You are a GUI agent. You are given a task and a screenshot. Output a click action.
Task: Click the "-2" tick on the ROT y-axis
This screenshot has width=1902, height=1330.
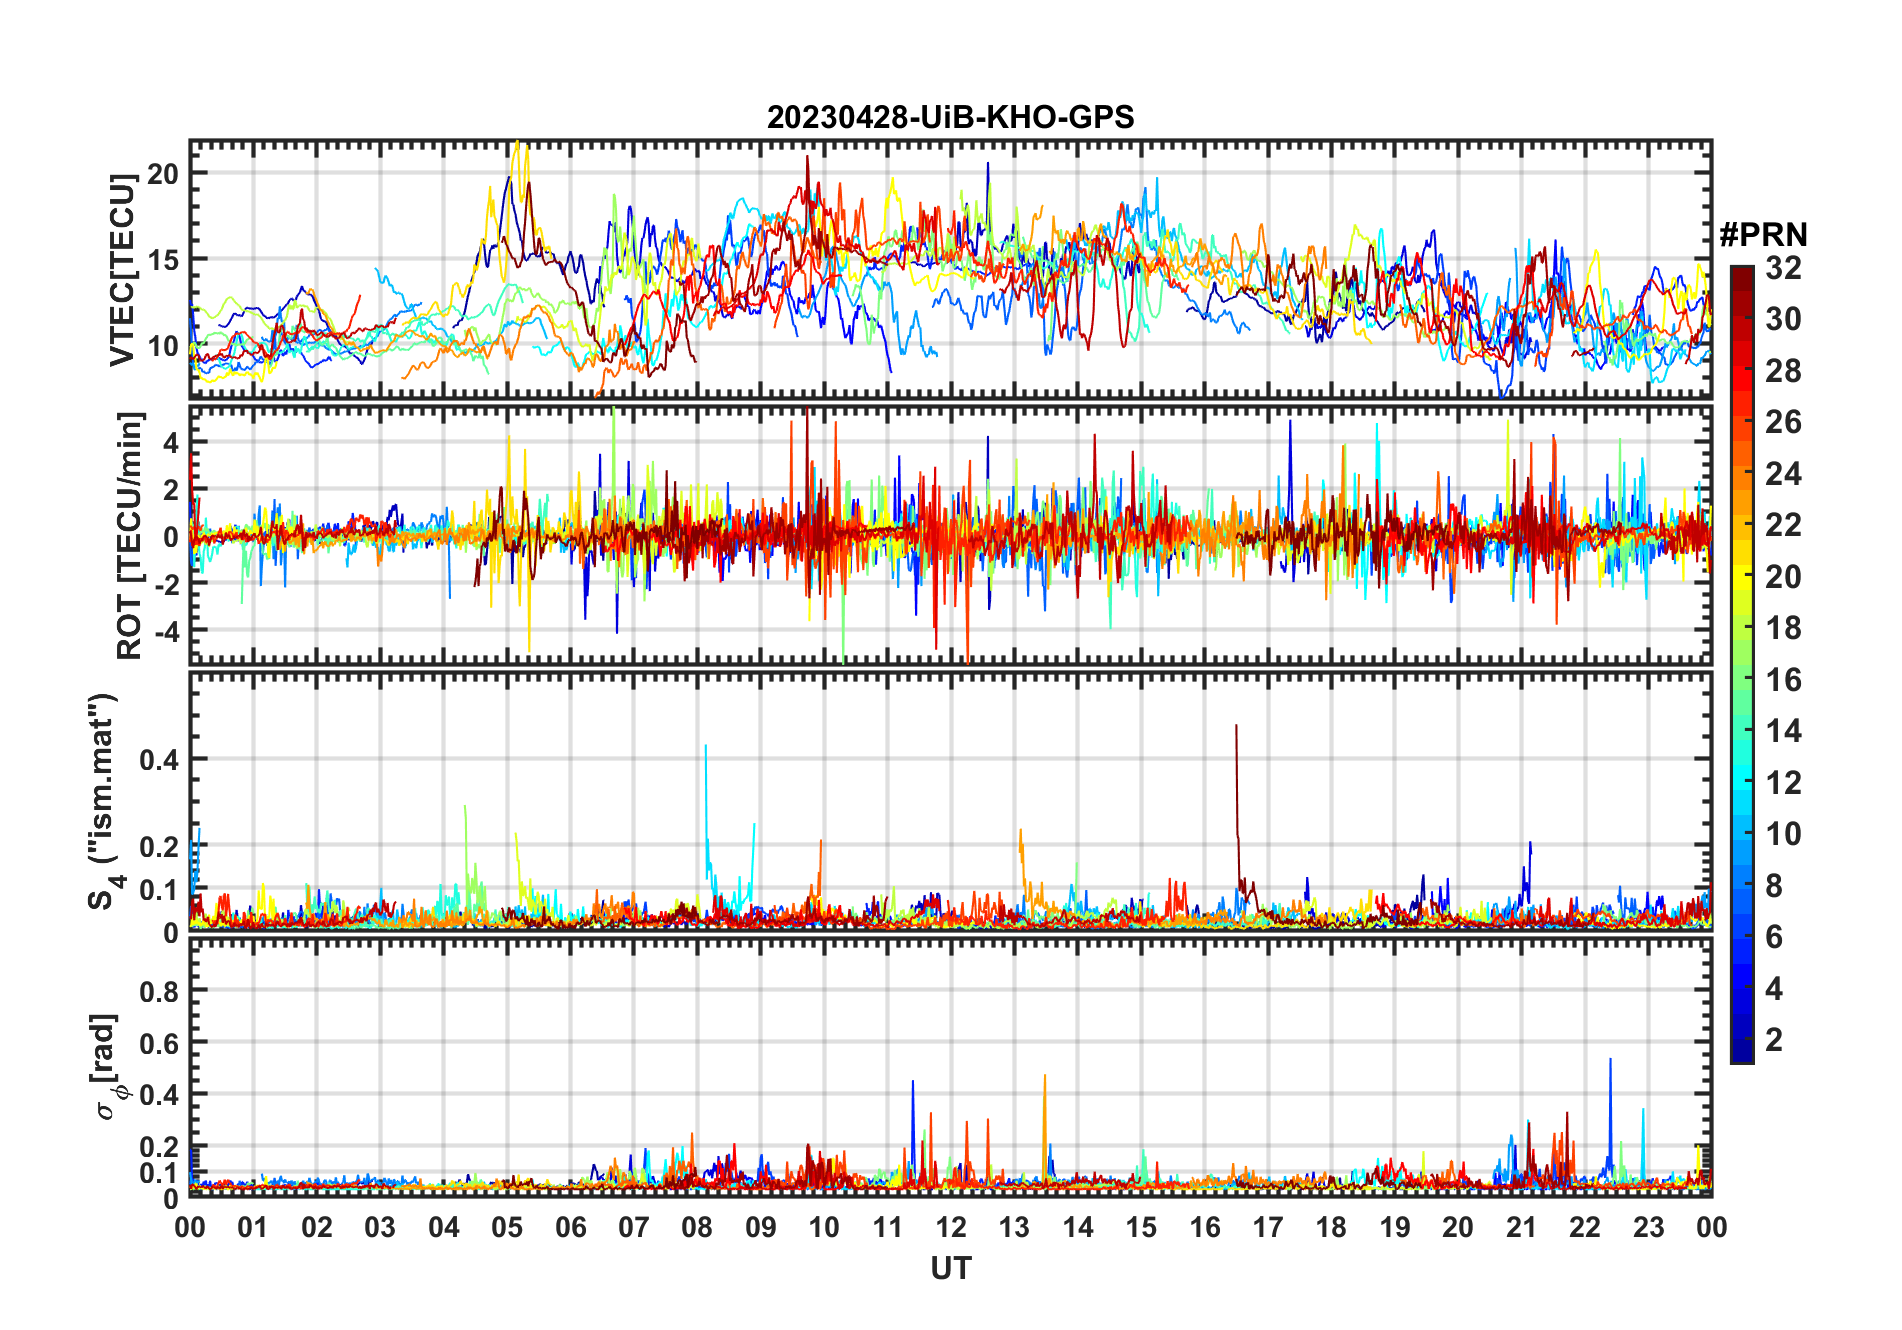click(166, 584)
